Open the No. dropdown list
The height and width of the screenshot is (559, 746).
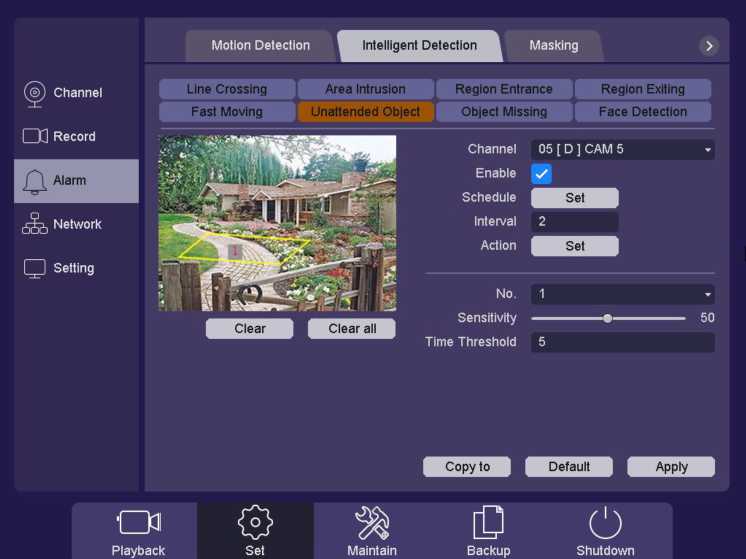[622, 294]
